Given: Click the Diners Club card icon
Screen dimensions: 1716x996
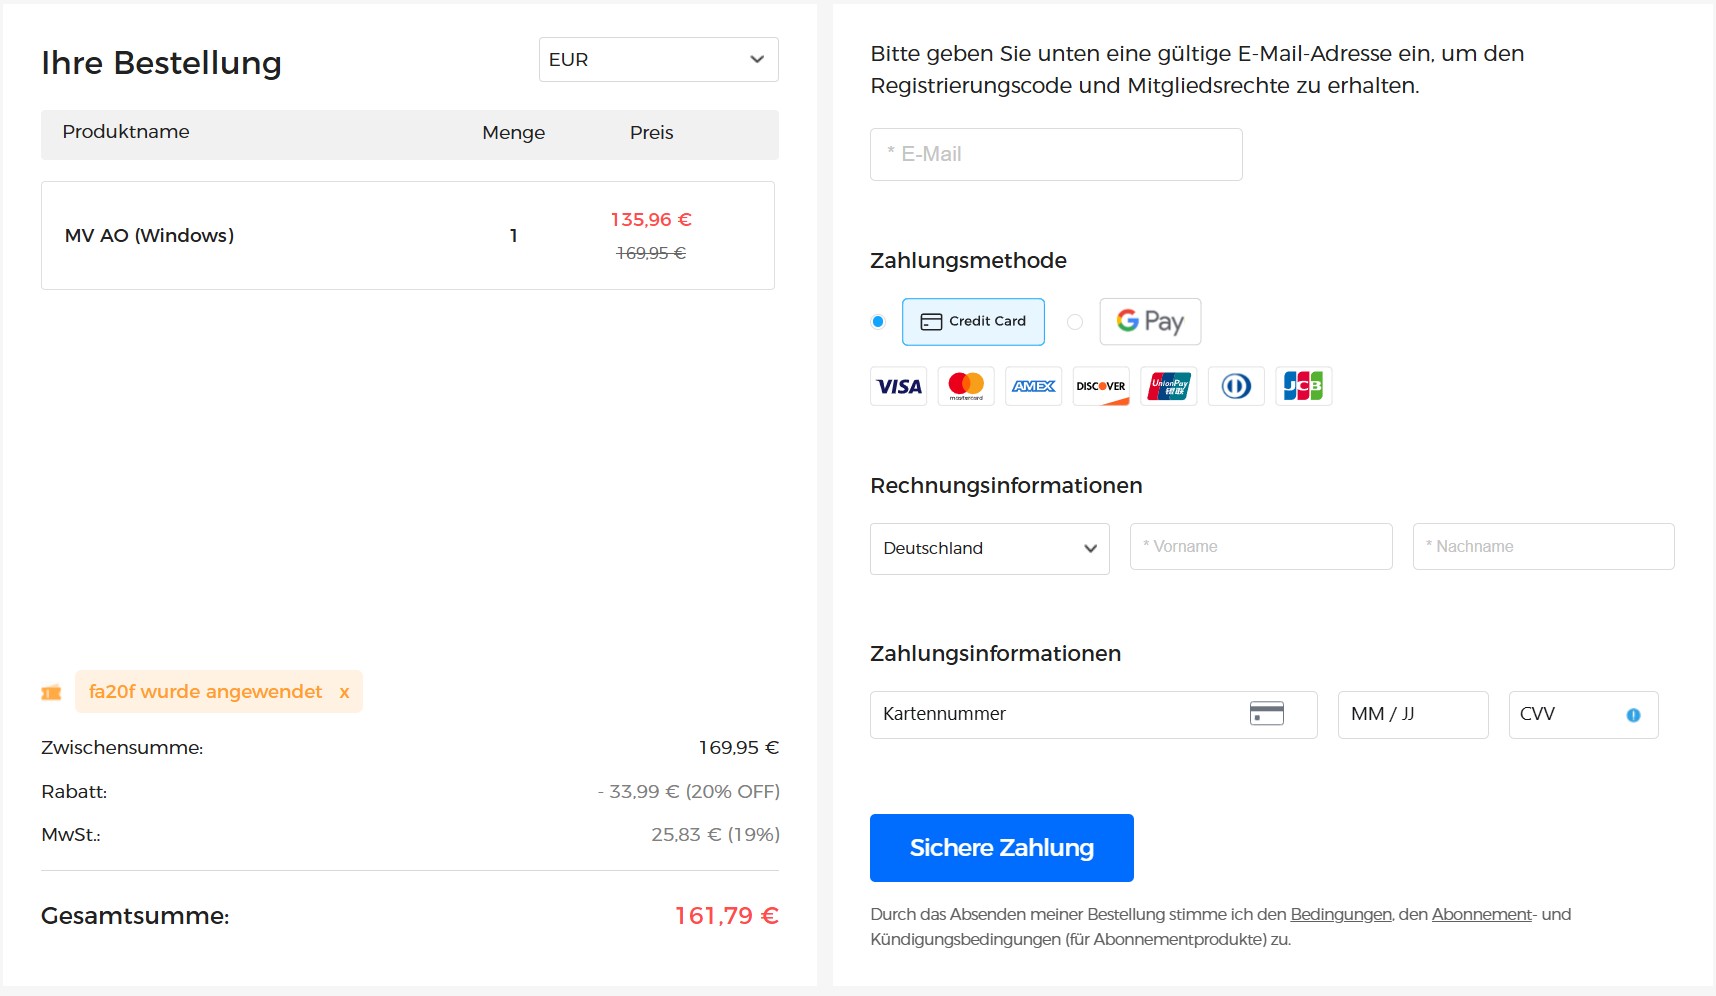Looking at the screenshot, I should pyautogui.click(x=1236, y=386).
